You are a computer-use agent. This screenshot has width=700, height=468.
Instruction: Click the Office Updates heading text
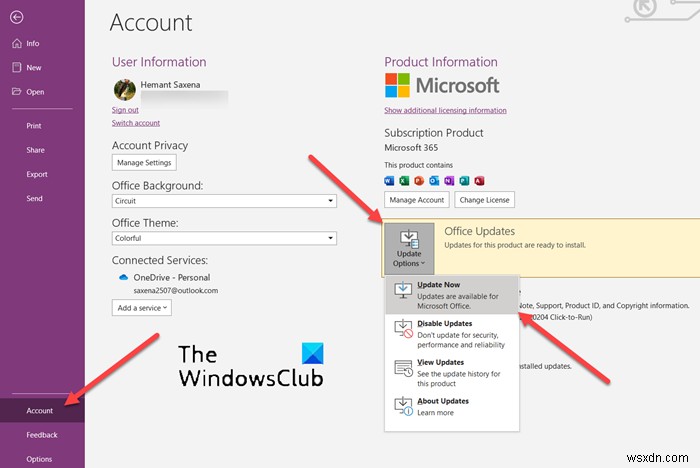[479, 231]
